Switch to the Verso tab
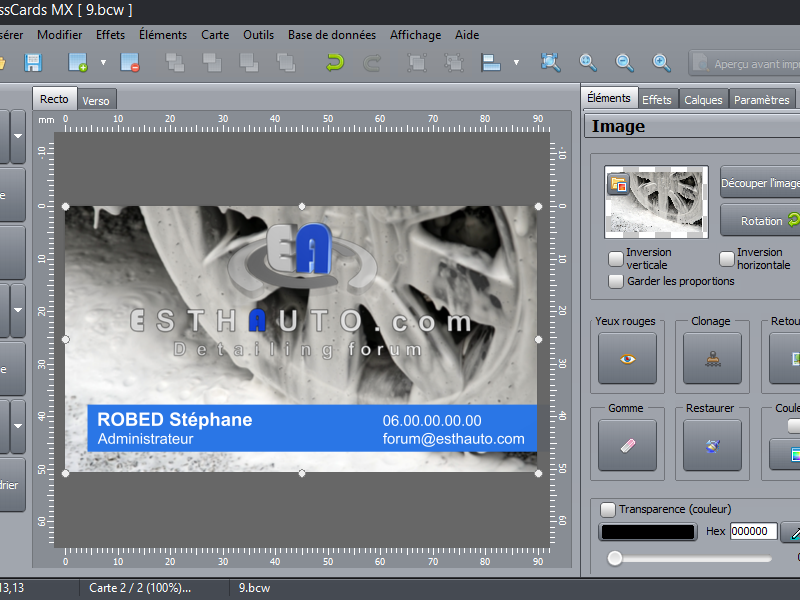This screenshot has height=600, width=800. point(96,101)
